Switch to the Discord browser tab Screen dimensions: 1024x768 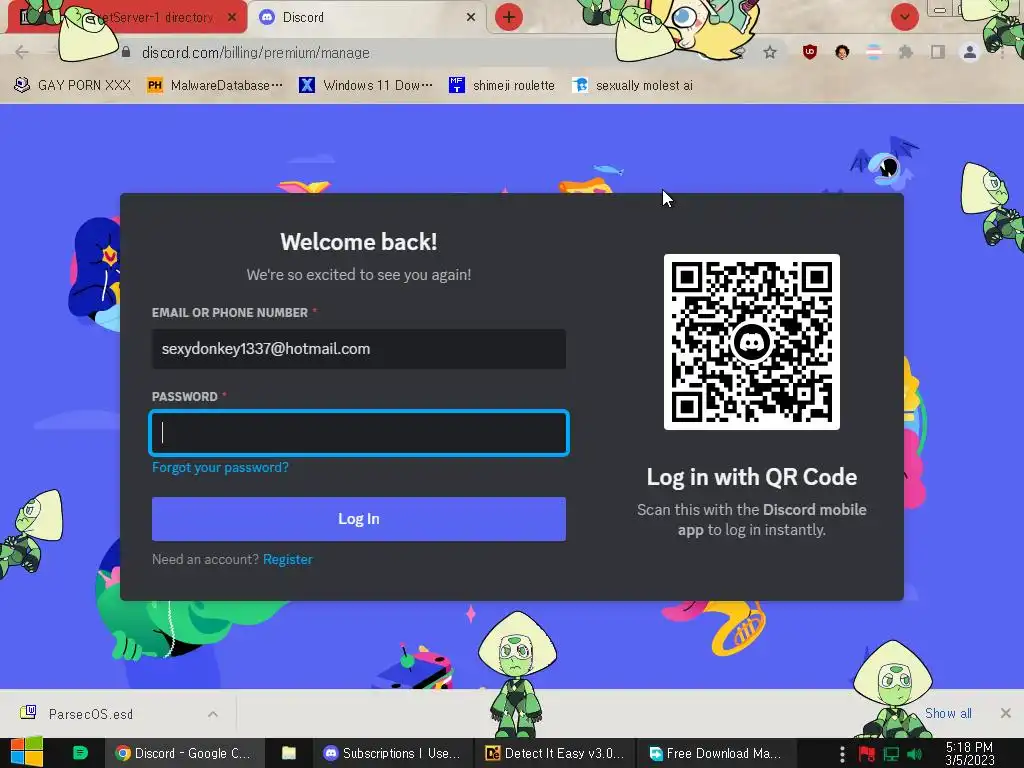tap(367, 17)
